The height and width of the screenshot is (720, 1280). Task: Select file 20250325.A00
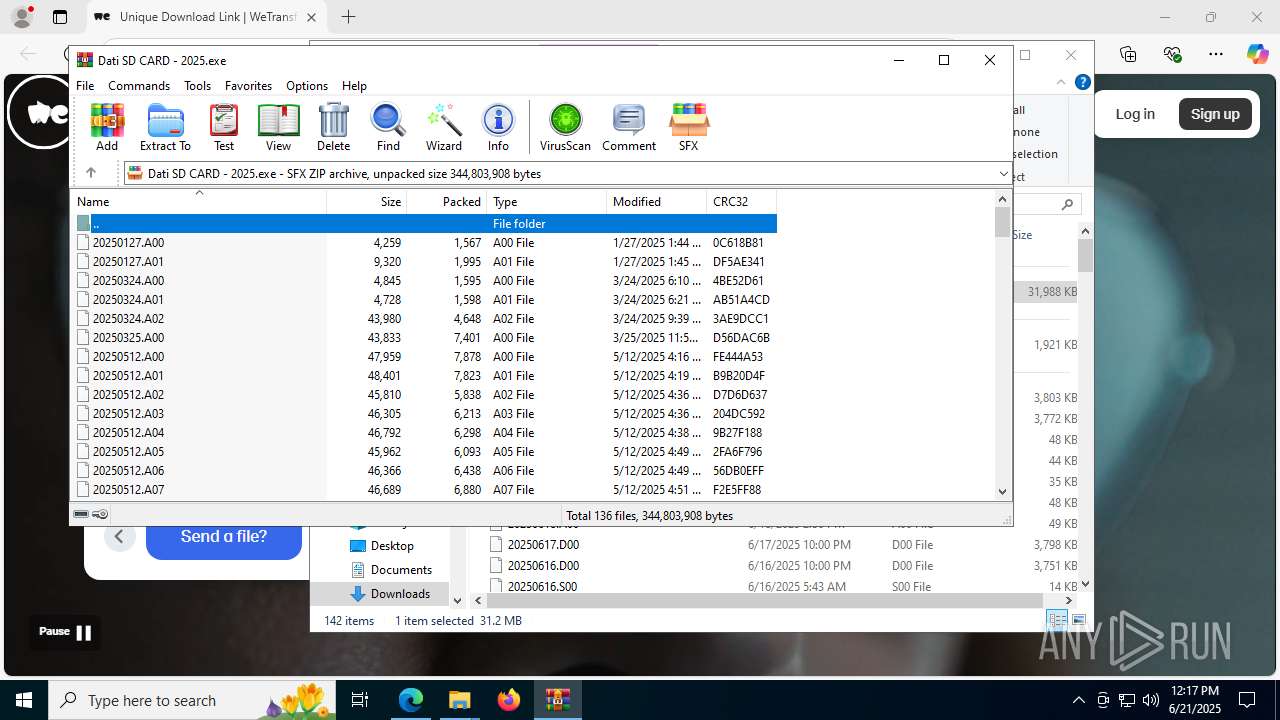(425, 338)
